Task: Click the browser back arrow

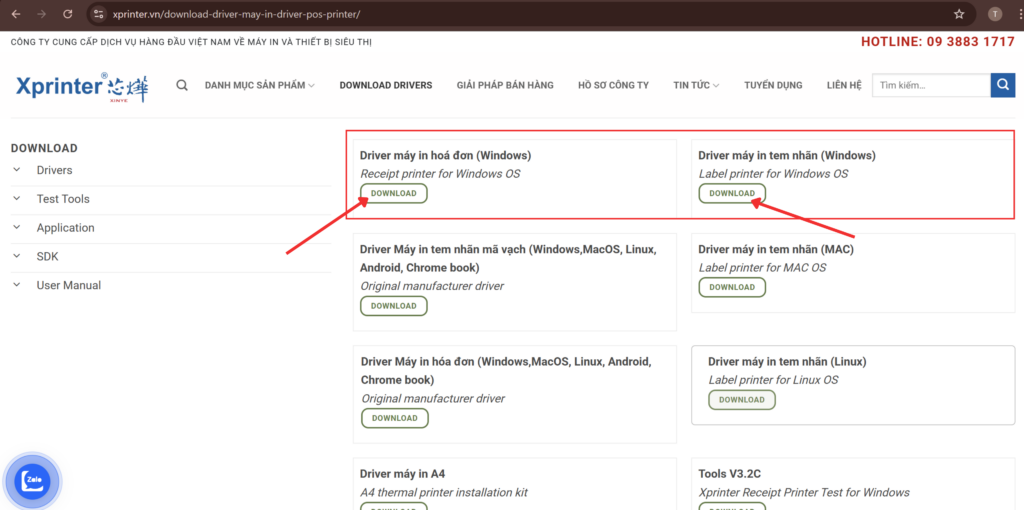Action: click(16, 14)
